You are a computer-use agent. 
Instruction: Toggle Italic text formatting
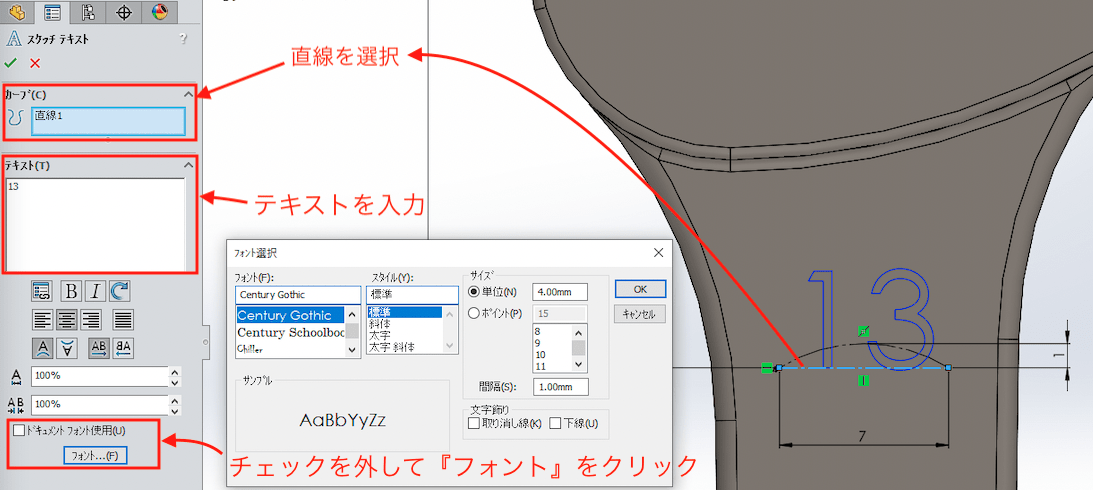pos(95,291)
